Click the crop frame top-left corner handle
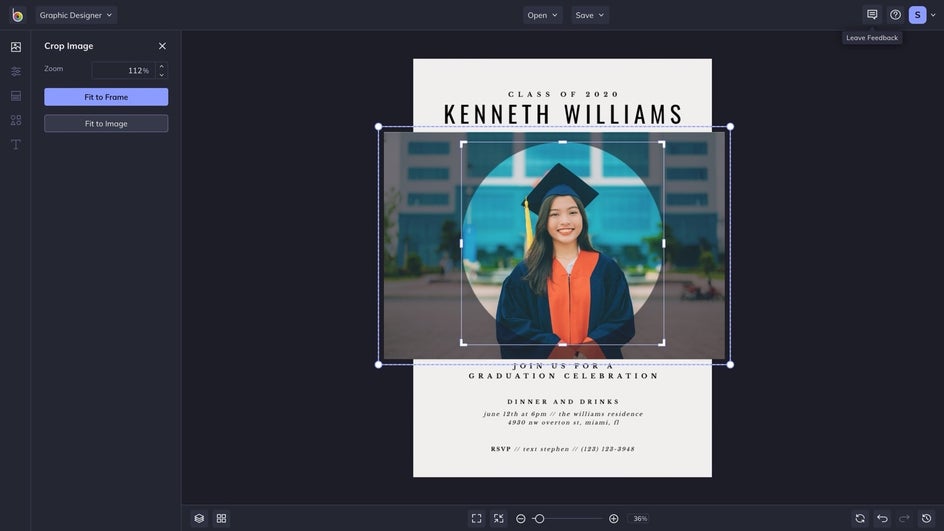 tap(462, 143)
